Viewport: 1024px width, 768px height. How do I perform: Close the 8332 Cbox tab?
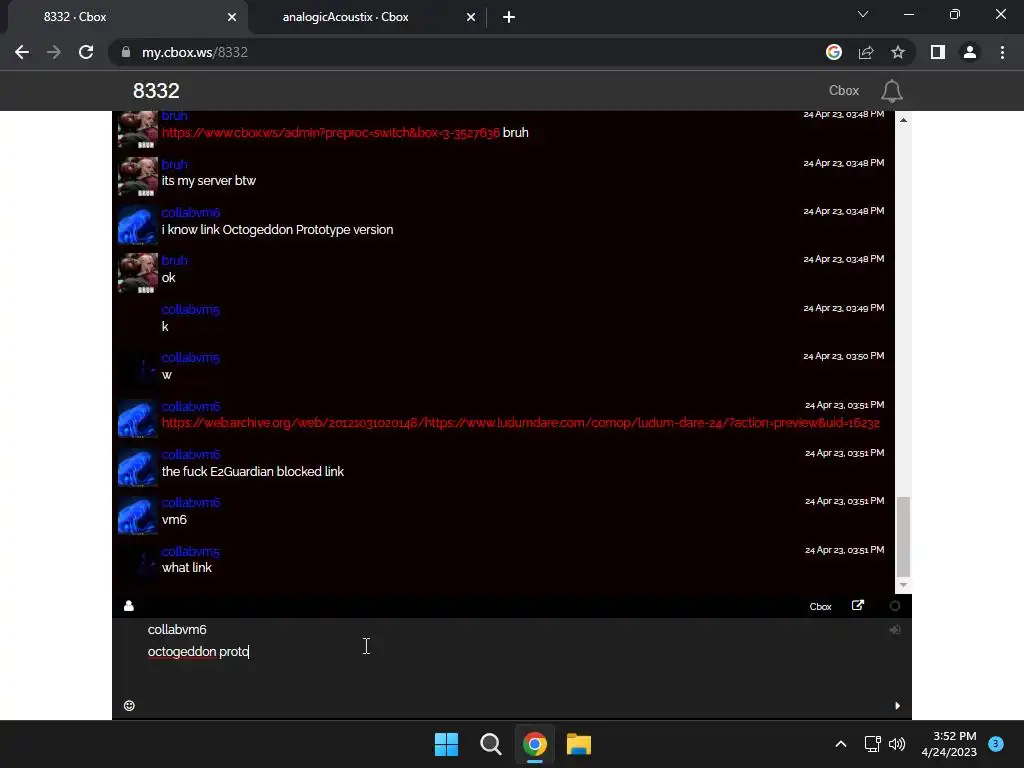pyautogui.click(x=232, y=17)
